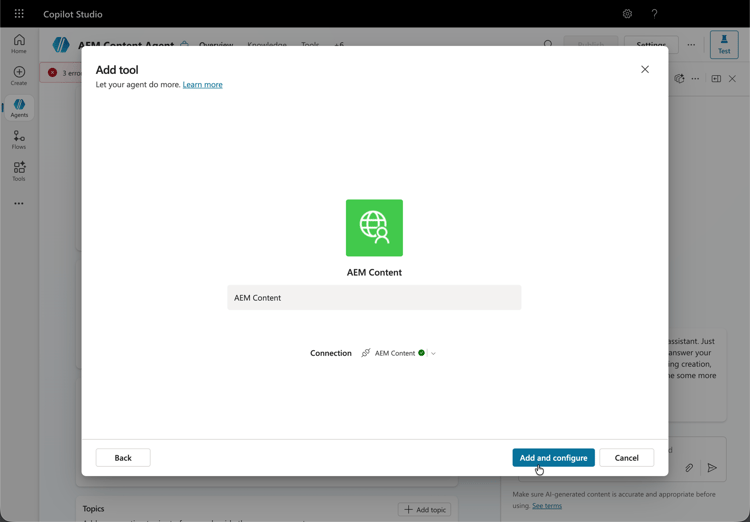
Task: Click the Test button in the header
Action: pos(724,44)
